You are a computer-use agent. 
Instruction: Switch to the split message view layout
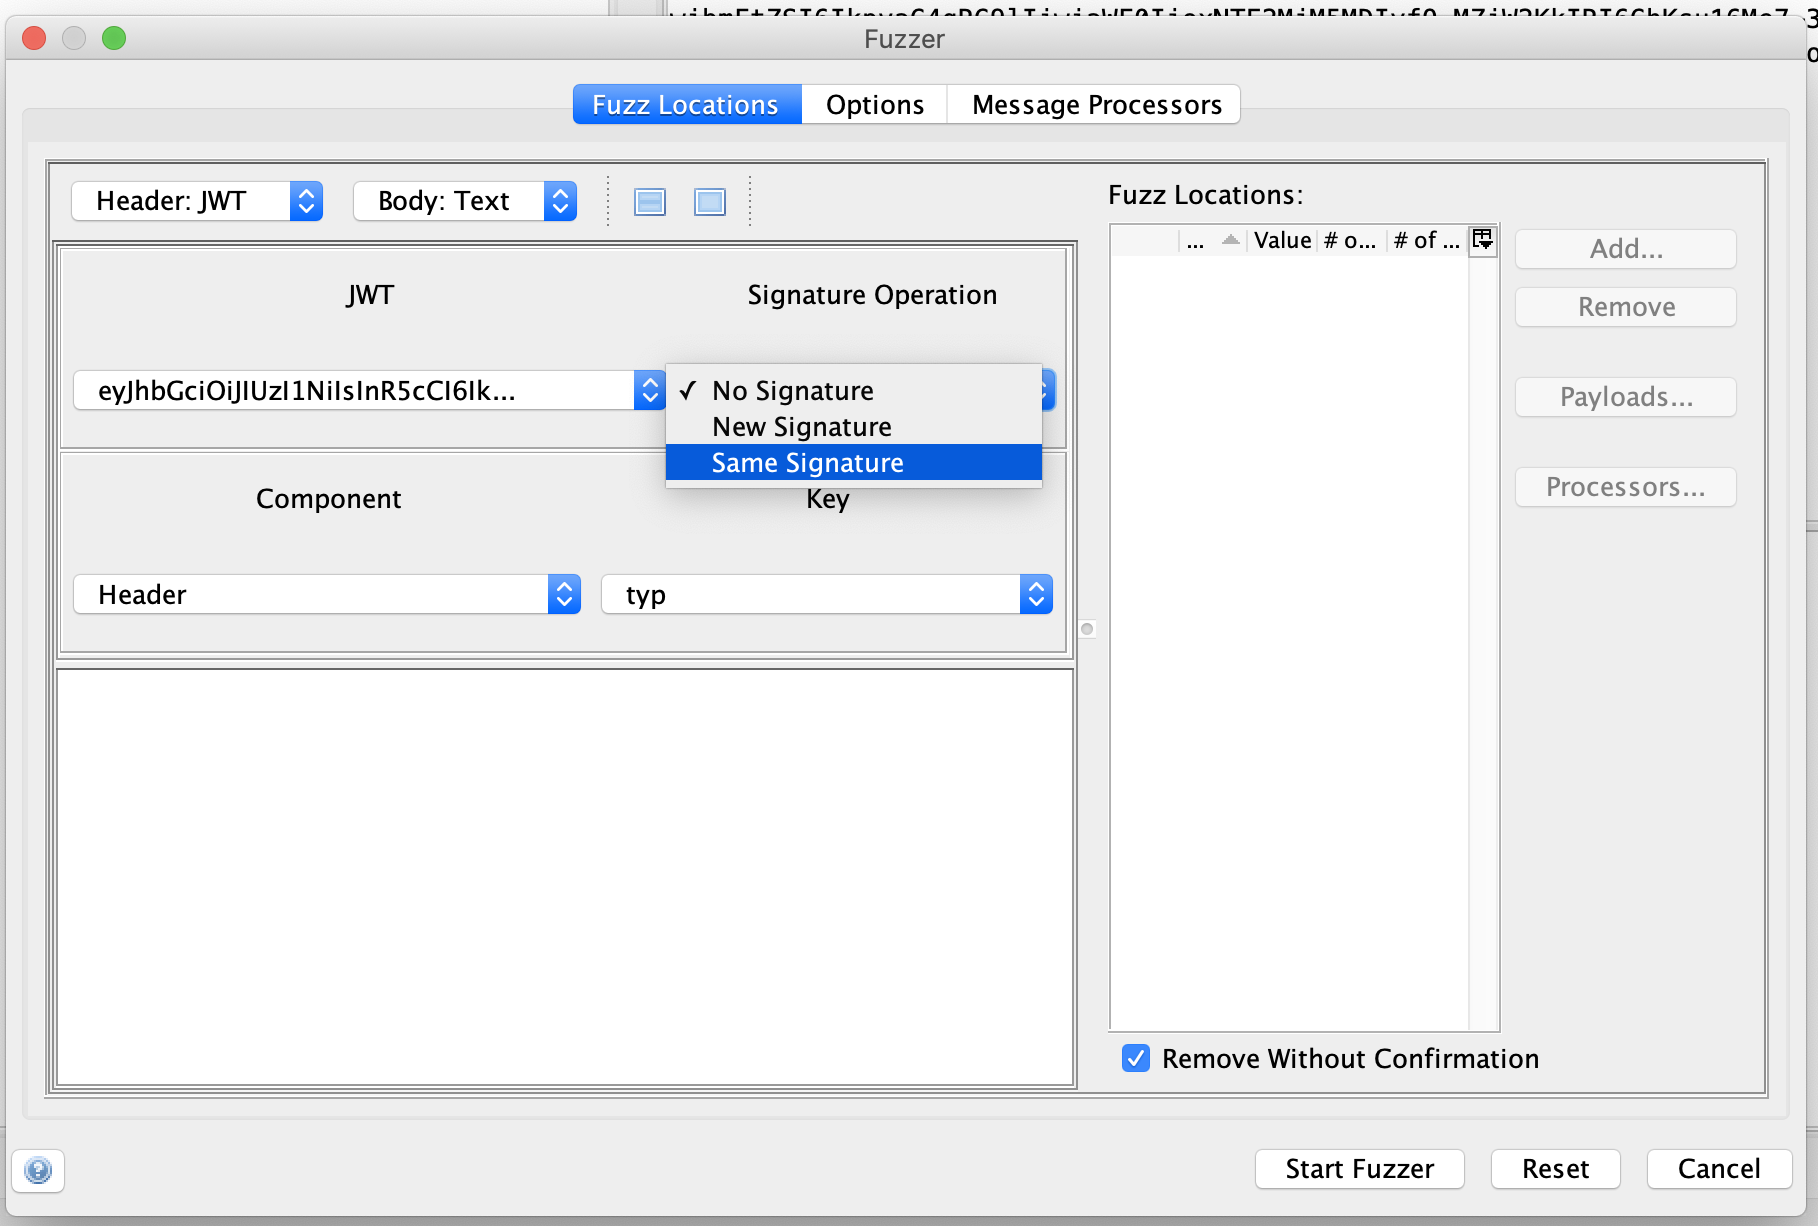tap(649, 201)
